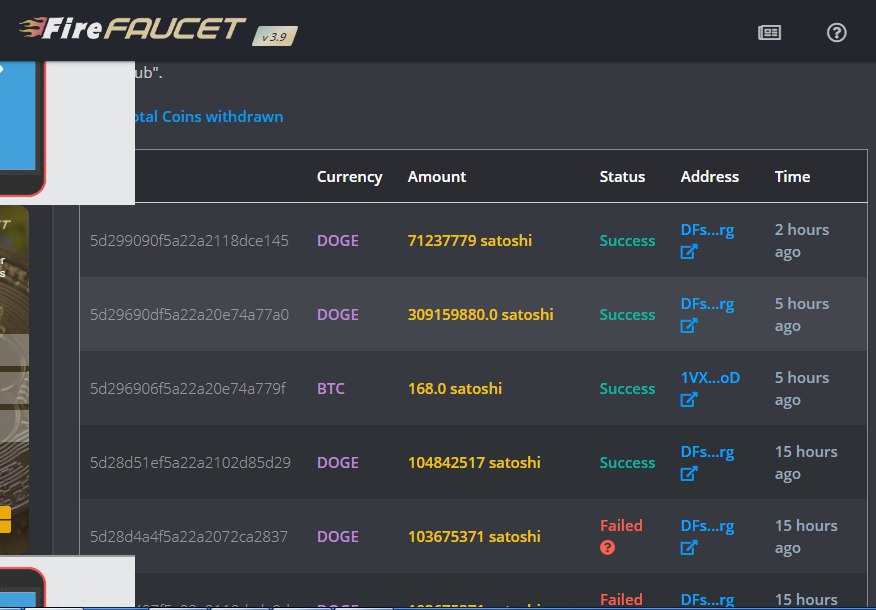Click the 71237779 satoshi amount

tap(470, 241)
